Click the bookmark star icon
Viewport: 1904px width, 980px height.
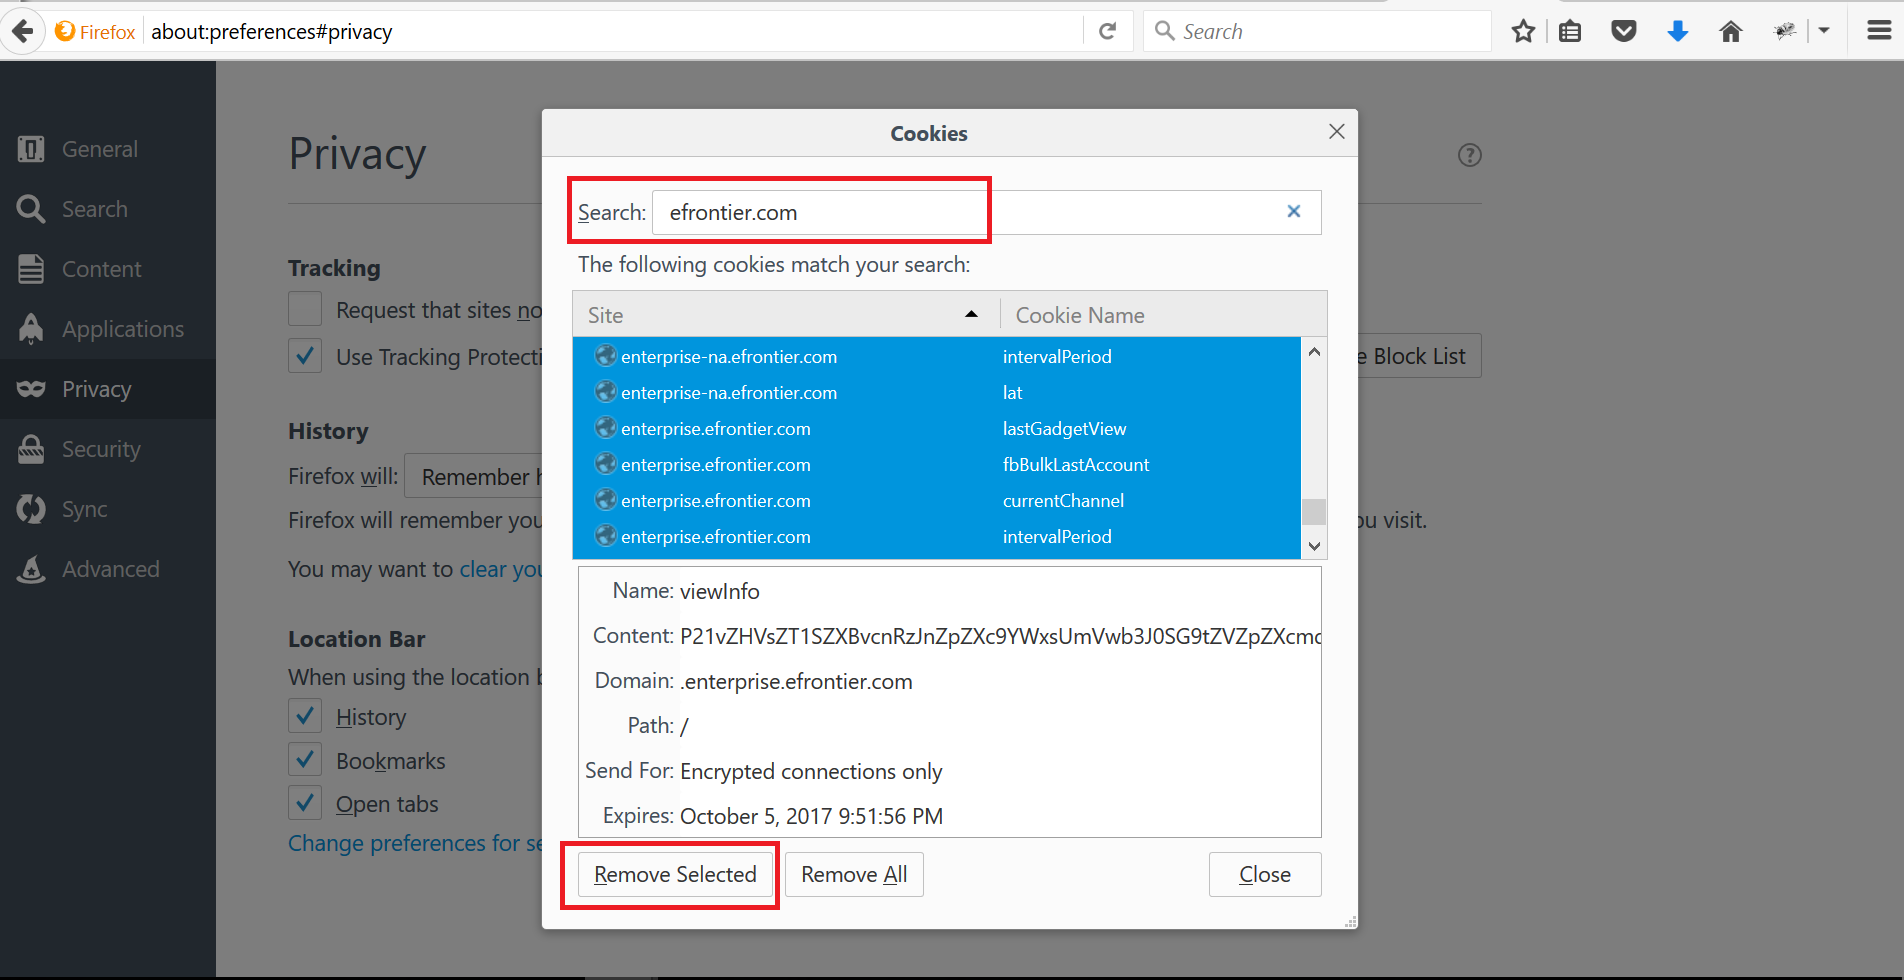[x=1523, y=32]
